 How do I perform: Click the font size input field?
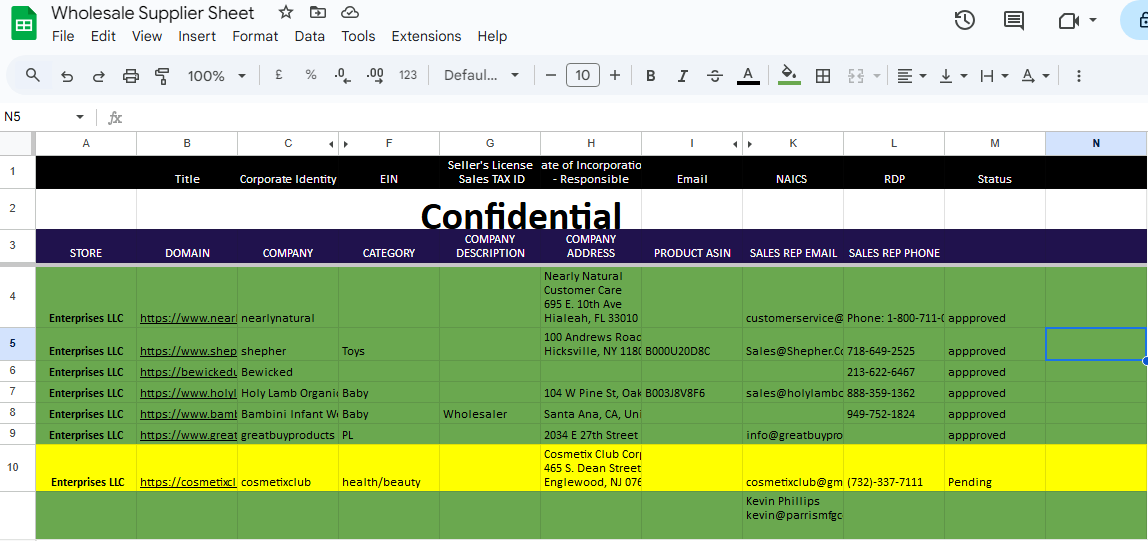click(583, 75)
